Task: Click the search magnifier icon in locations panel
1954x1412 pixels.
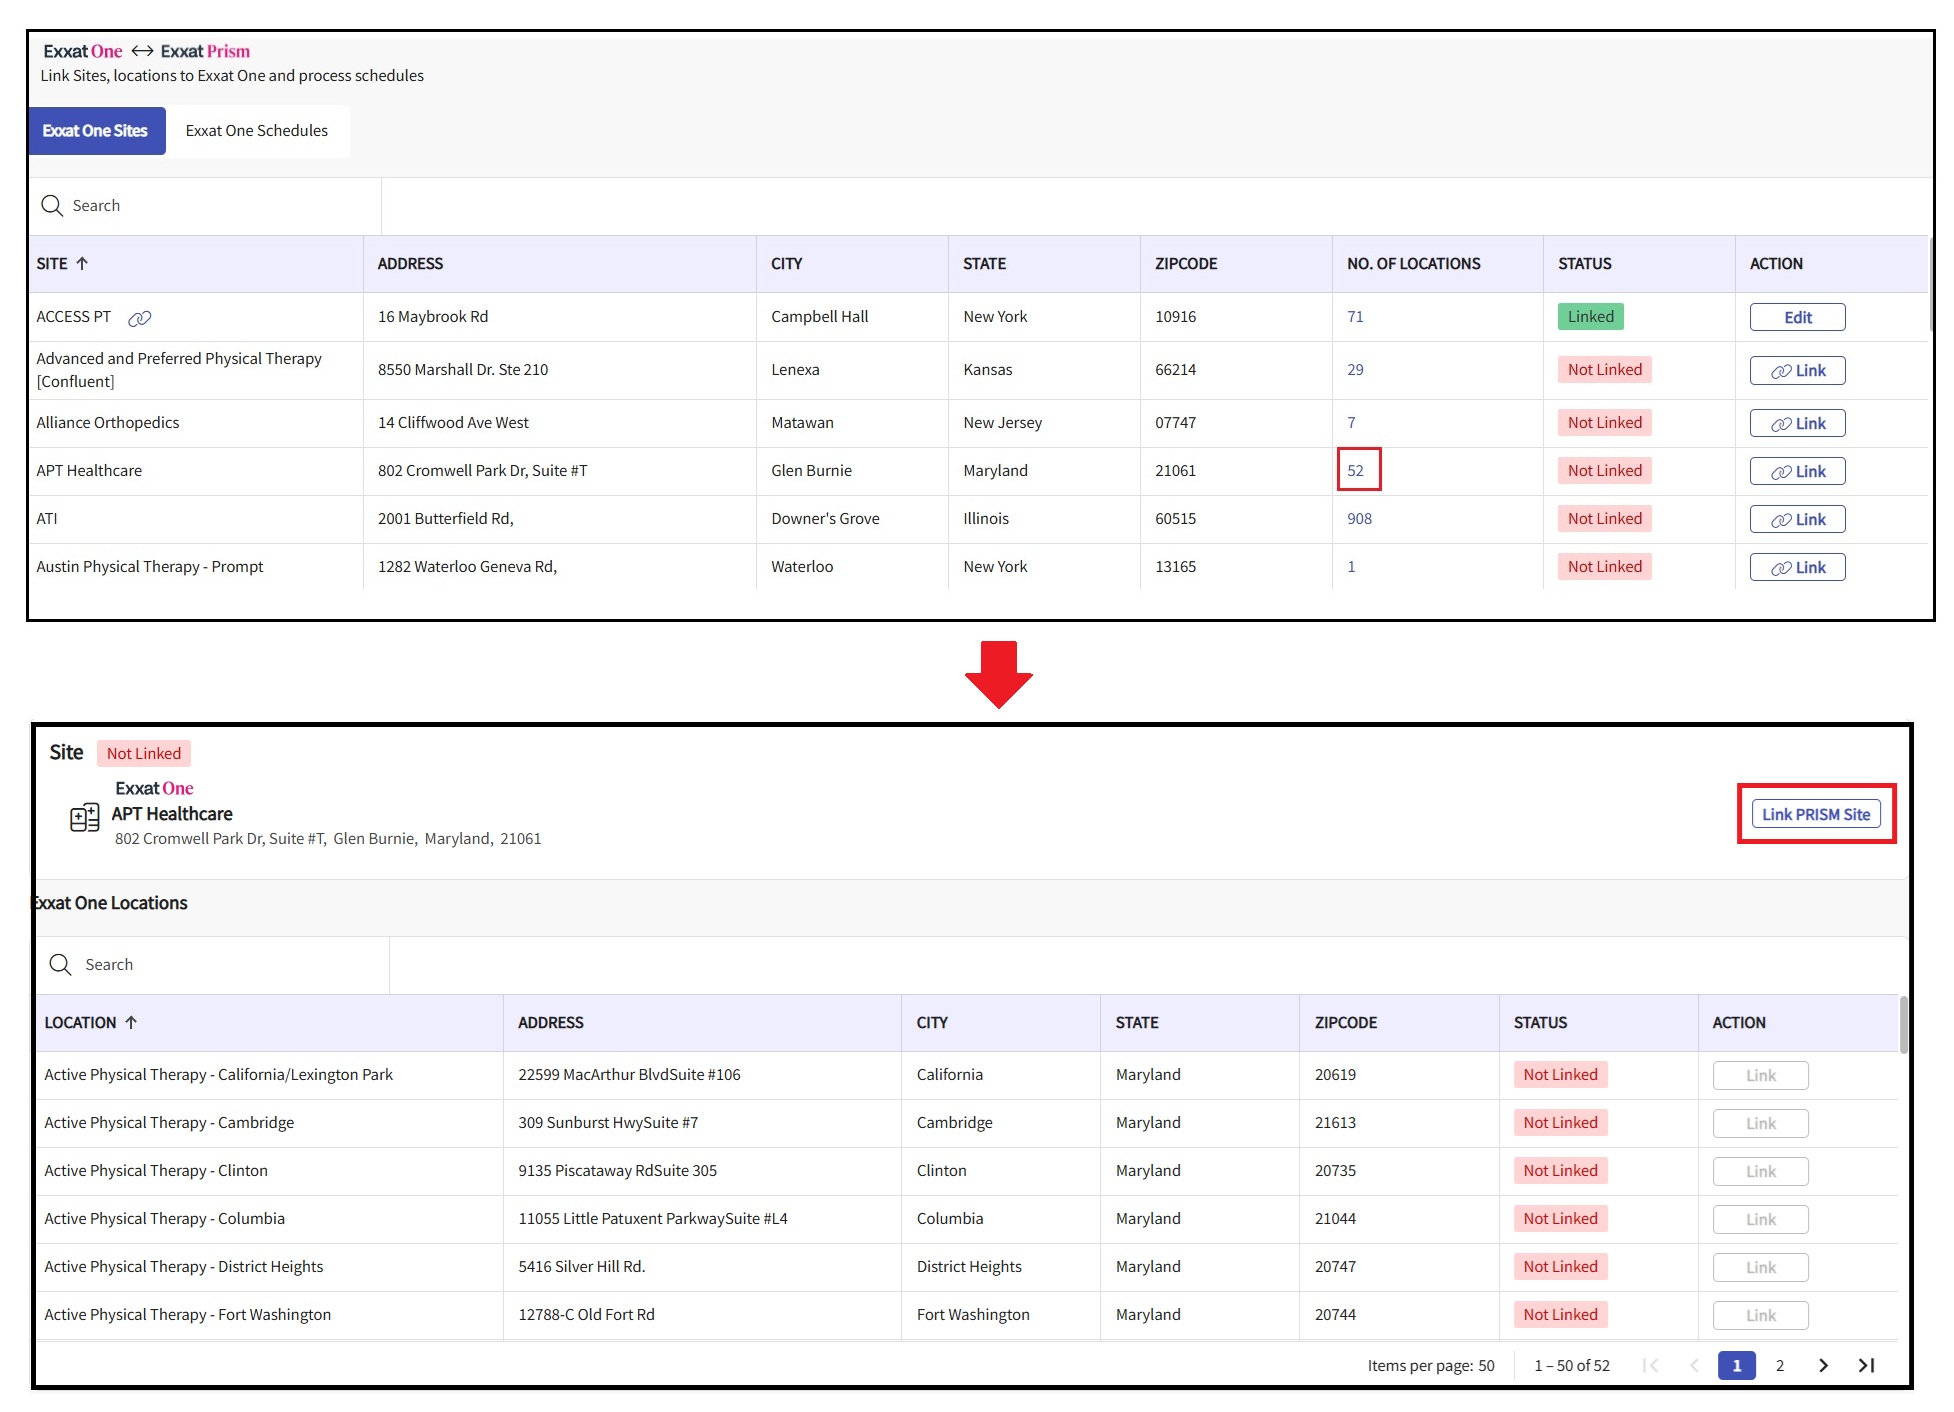Action: click(x=60, y=965)
